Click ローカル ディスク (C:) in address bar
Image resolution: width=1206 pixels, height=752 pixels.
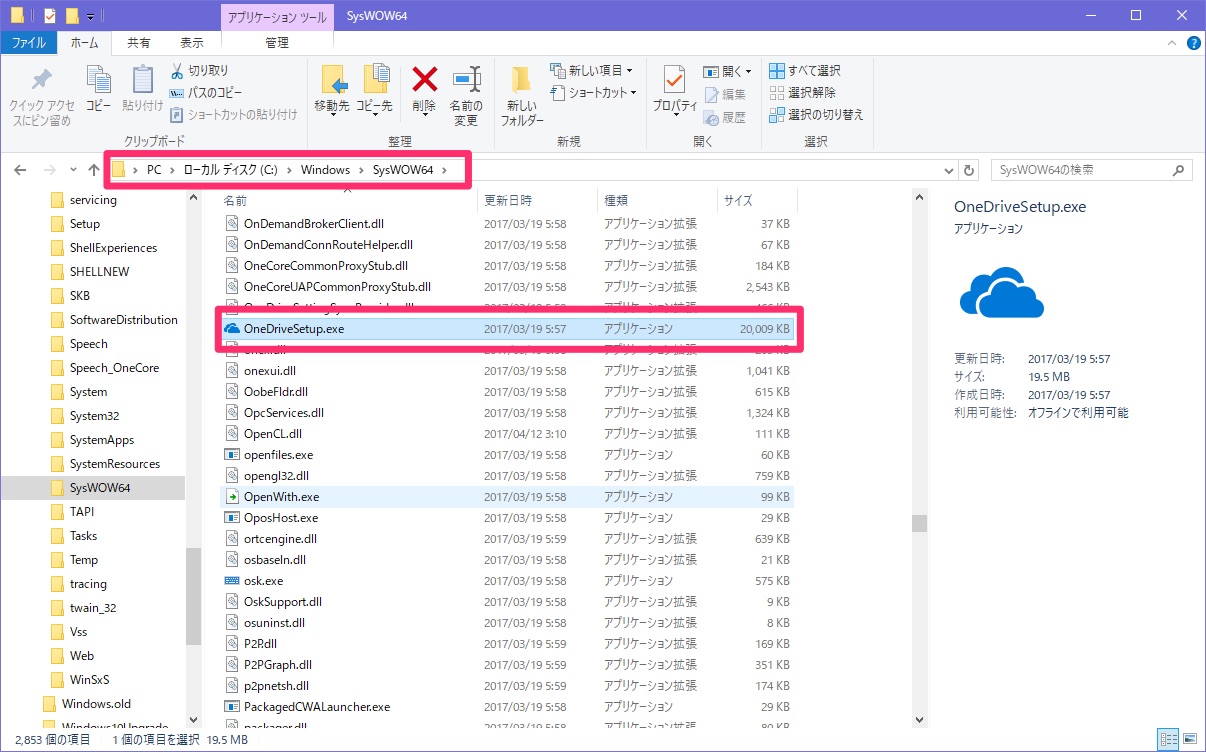[x=230, y=170]
